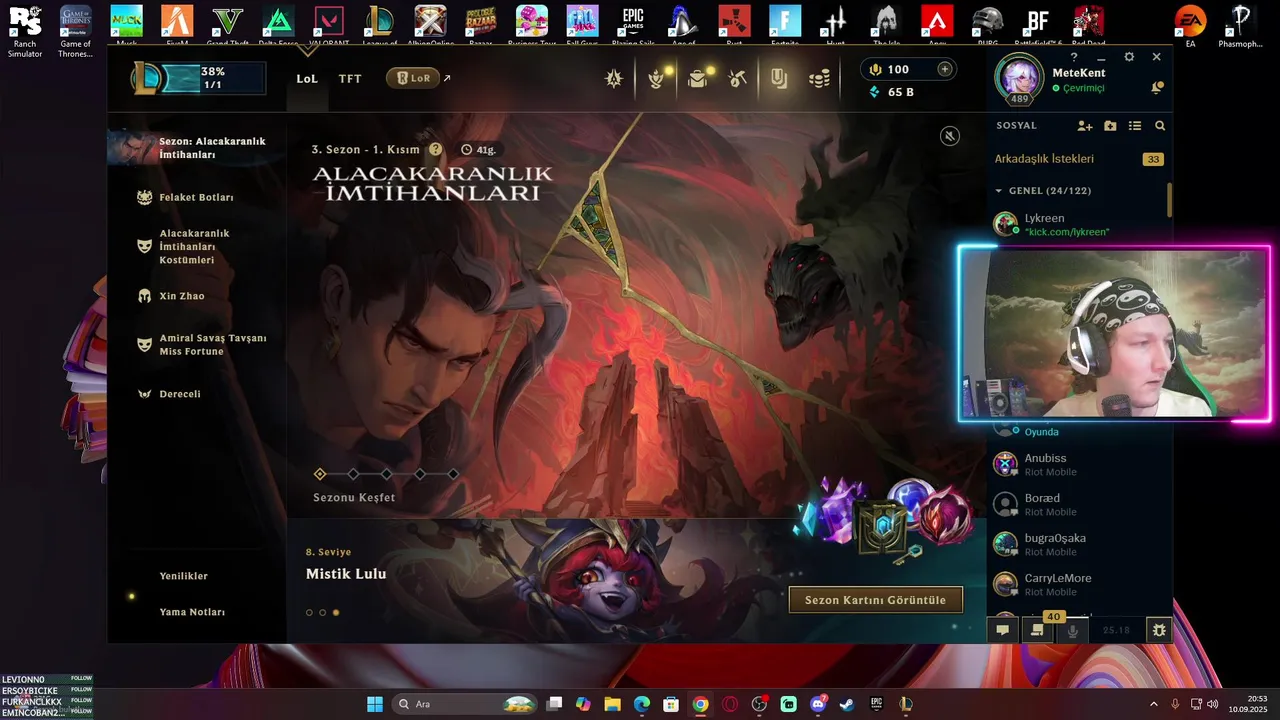Open the LoR launcher button

pos(413,78)
